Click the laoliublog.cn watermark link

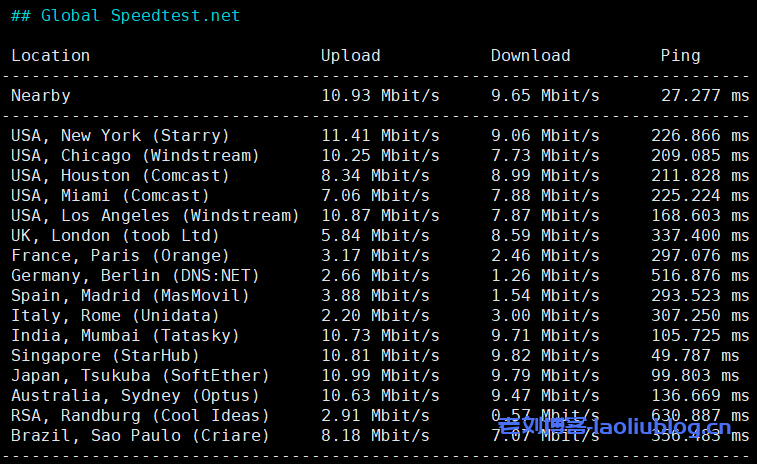pos(614,430)
